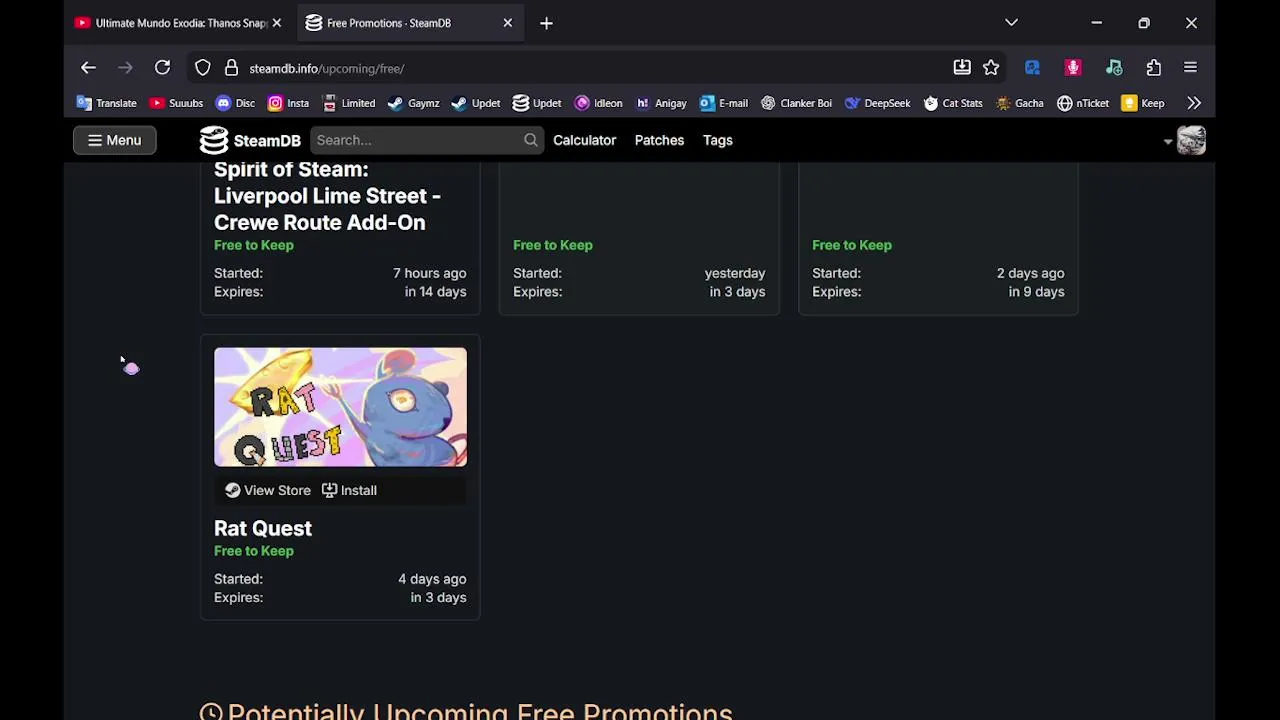Click the pink microphone extension icon

click(x=1073, y=68)
